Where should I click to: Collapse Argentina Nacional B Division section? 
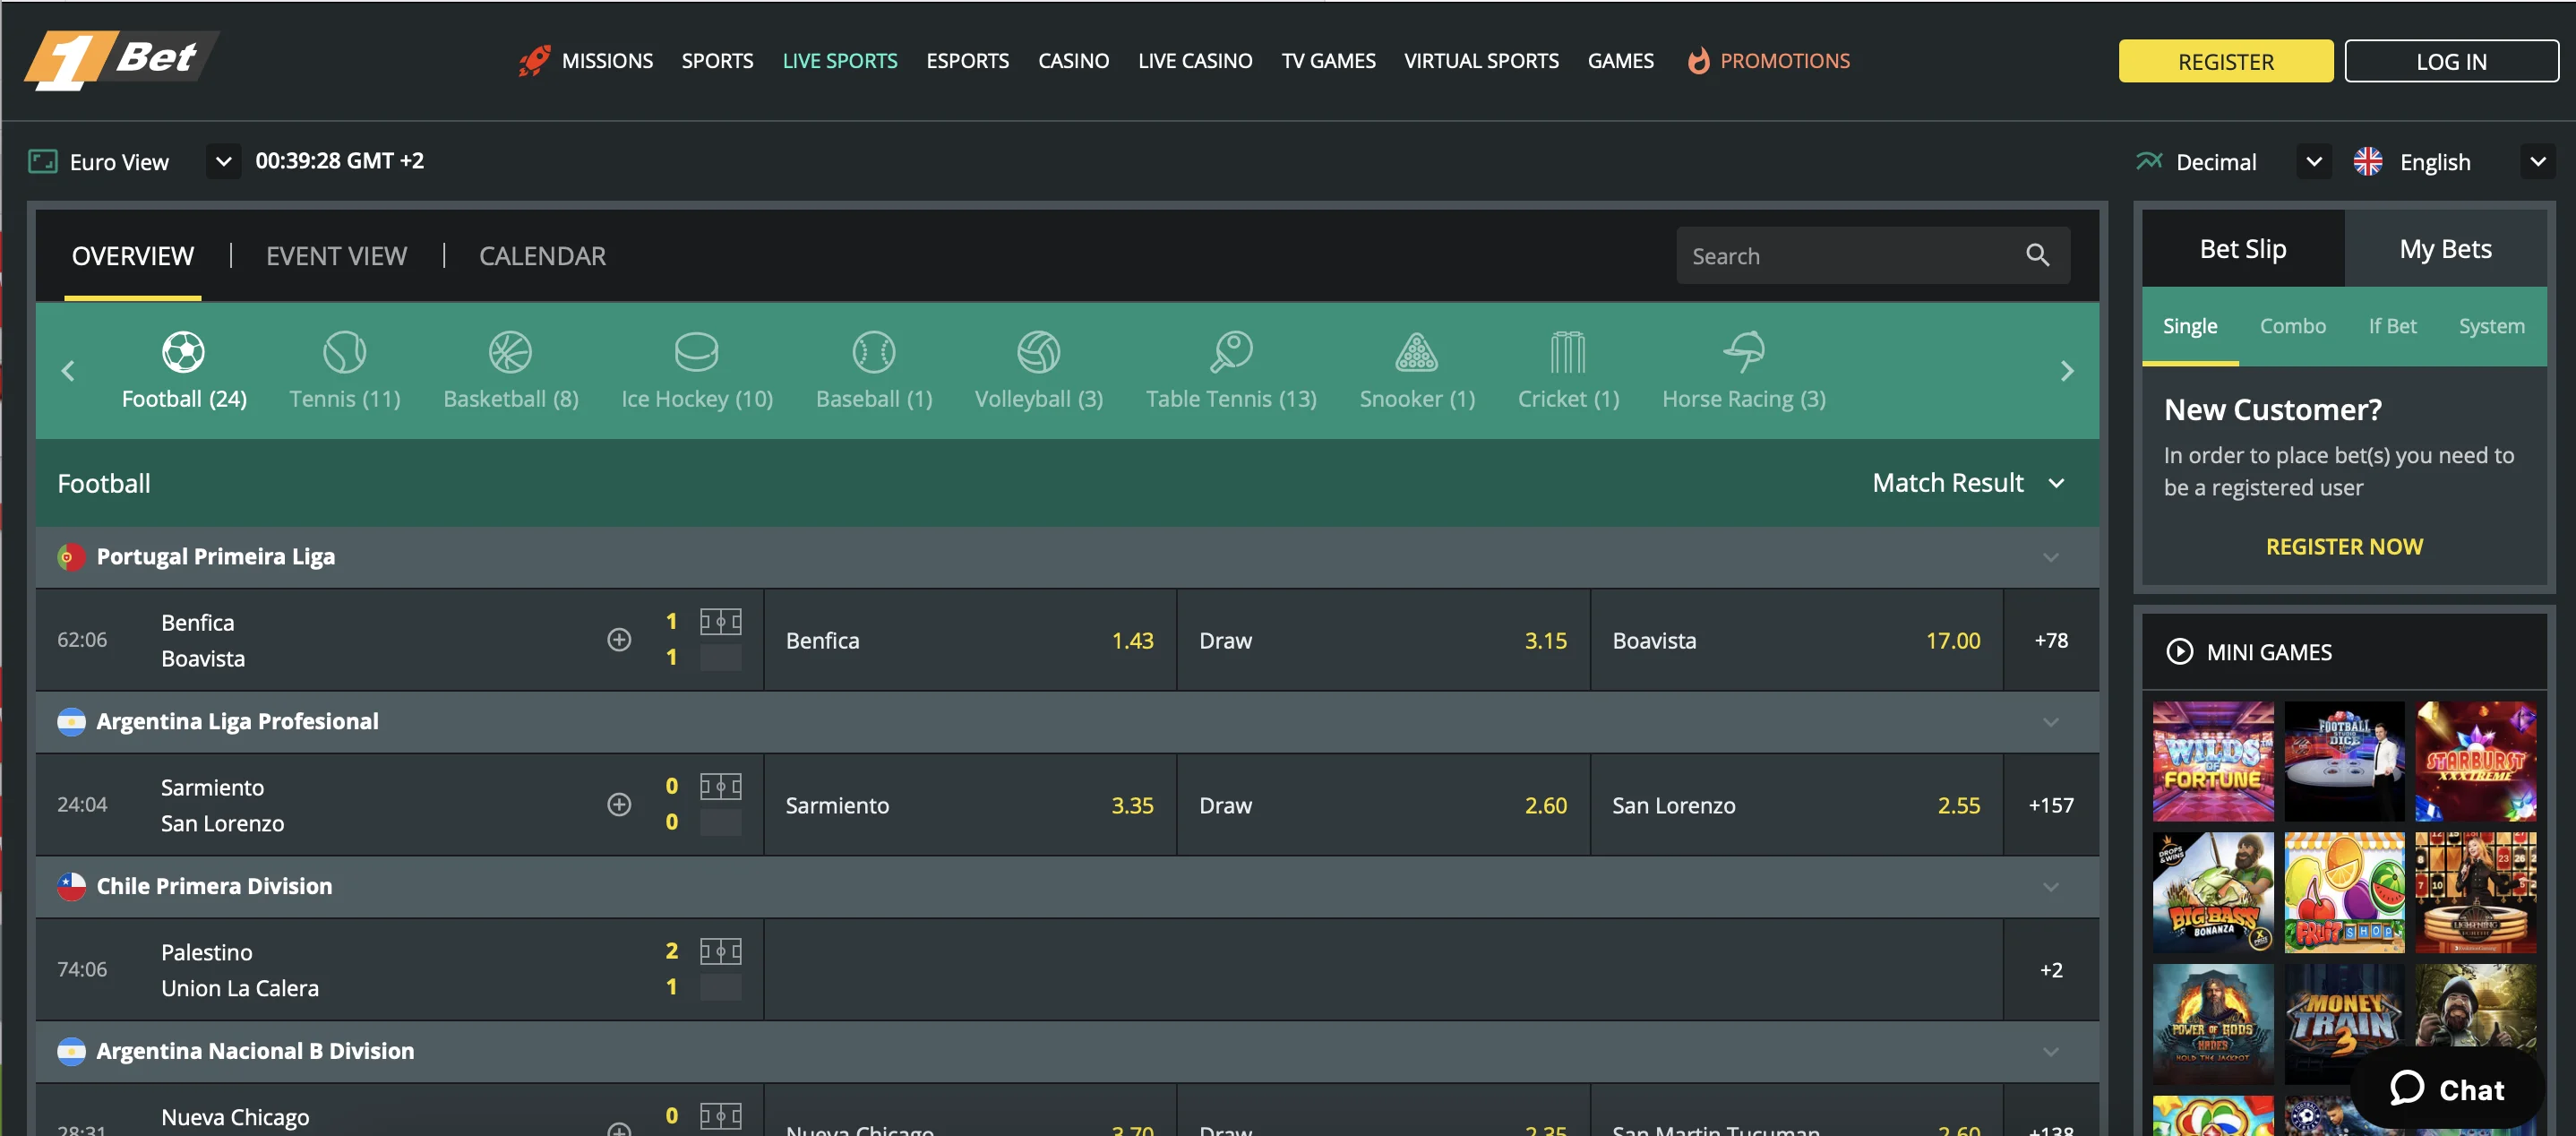[2050, 1052]
